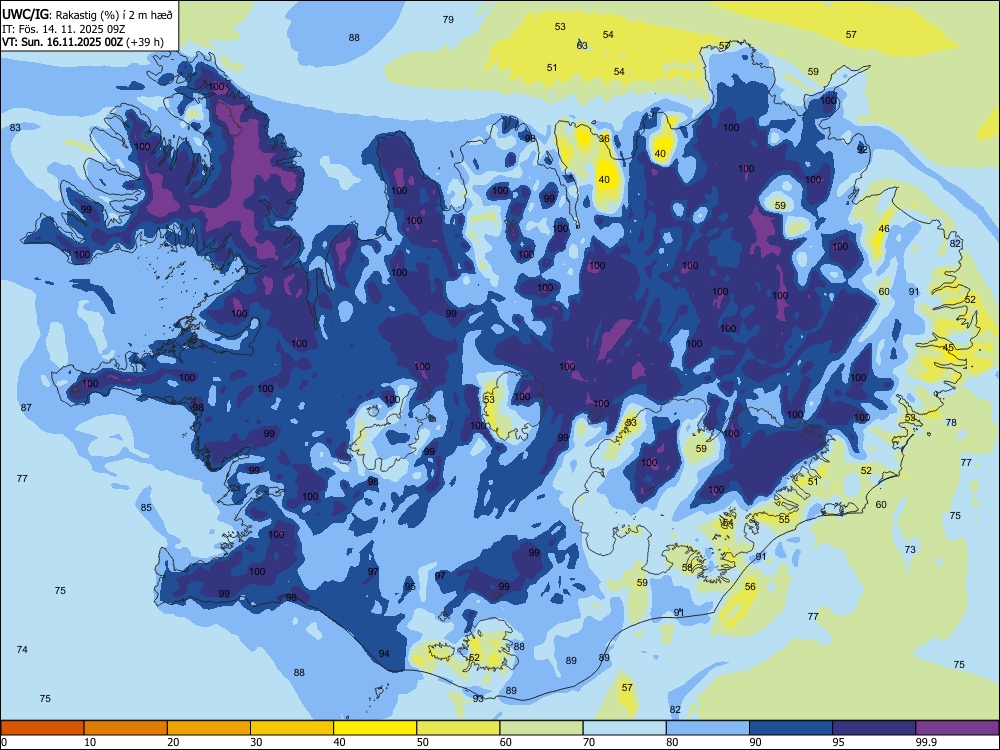Viewport: 1000px width, 750px height.
Task: Click the 90–95 blue legend swatch
Action: [791, 728]
